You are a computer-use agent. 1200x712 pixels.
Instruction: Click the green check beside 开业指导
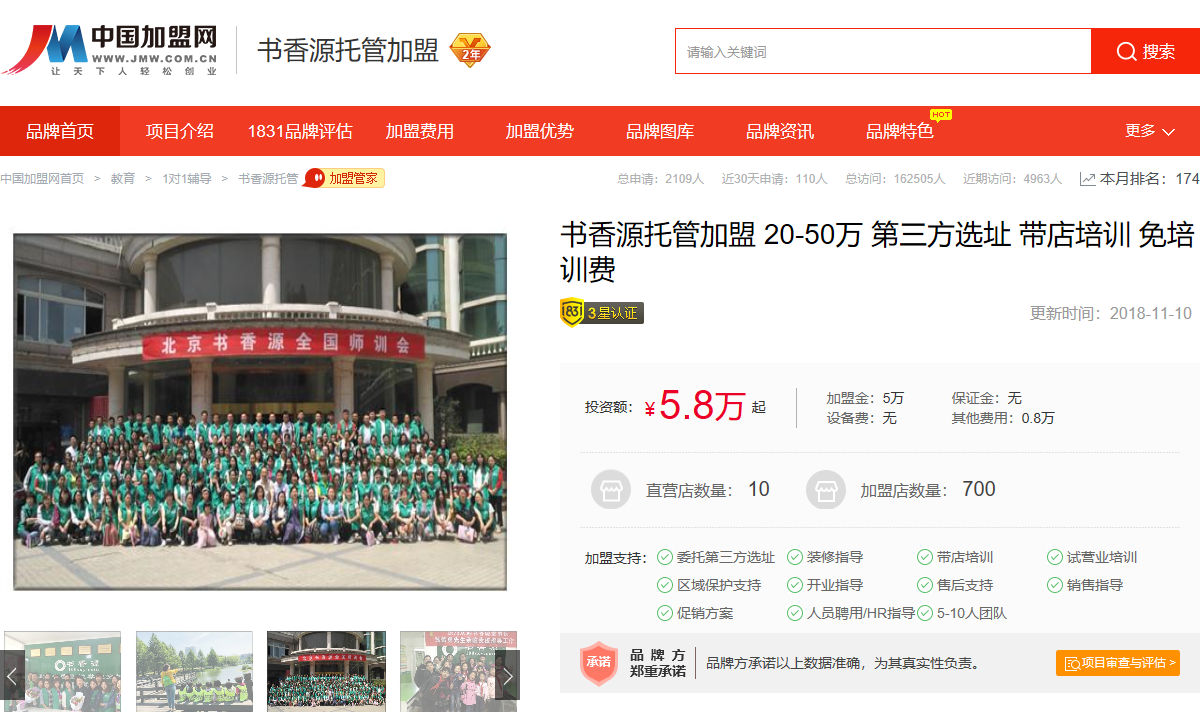coord(795,585)
